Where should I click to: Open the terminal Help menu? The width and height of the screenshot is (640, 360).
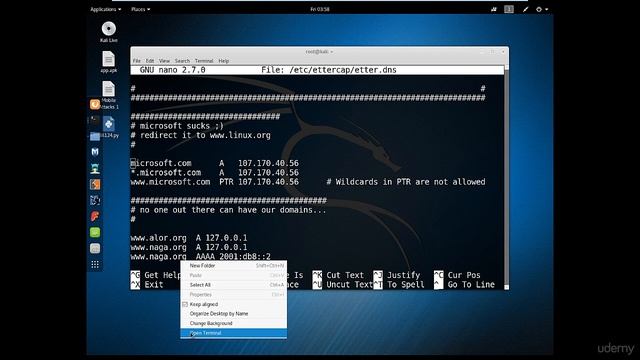tap(224, 61)
